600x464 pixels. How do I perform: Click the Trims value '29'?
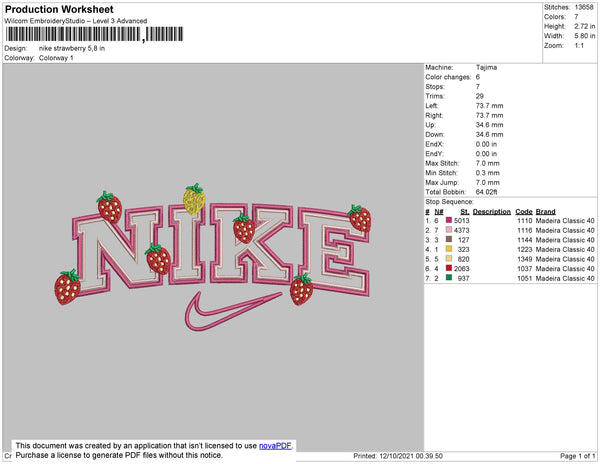(x=480, y=96)
